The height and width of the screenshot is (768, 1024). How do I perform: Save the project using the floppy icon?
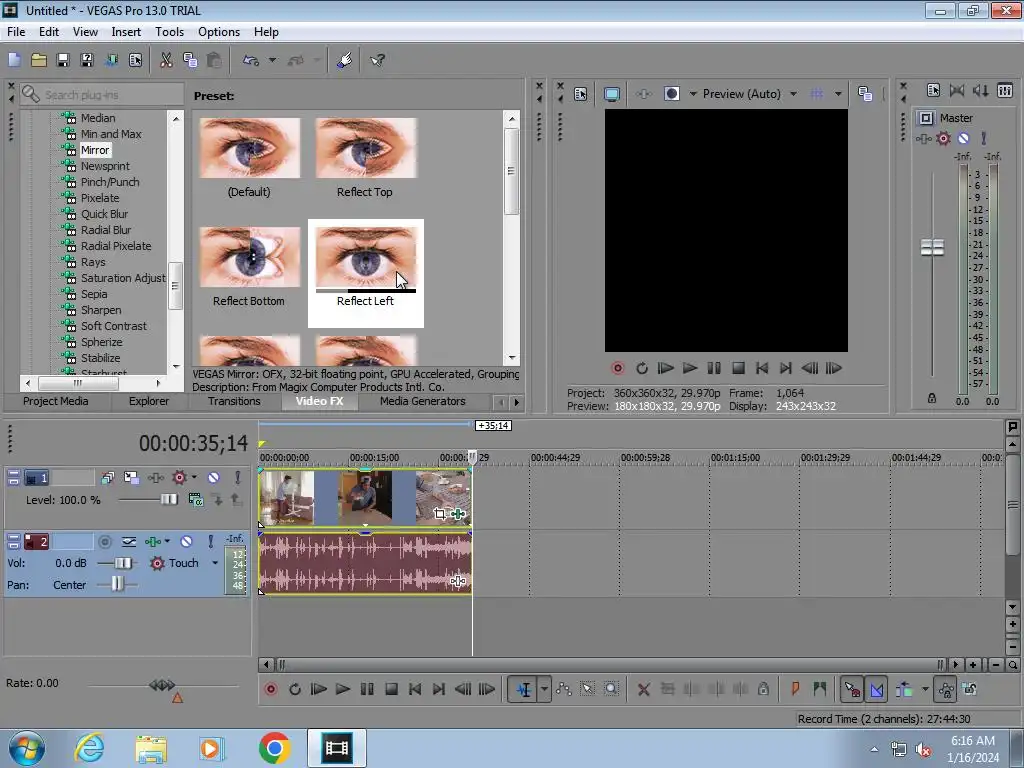63,60
